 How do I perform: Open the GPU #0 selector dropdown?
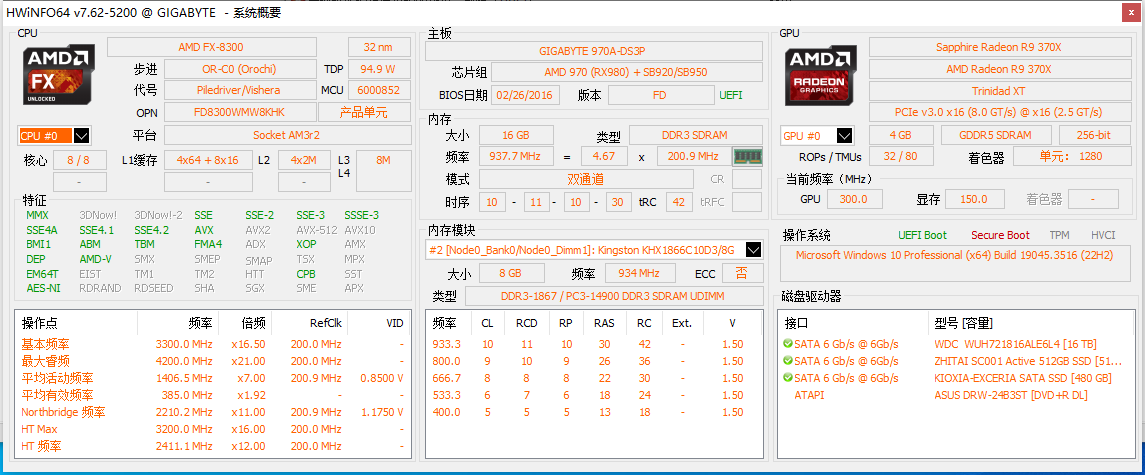[845, 136]
